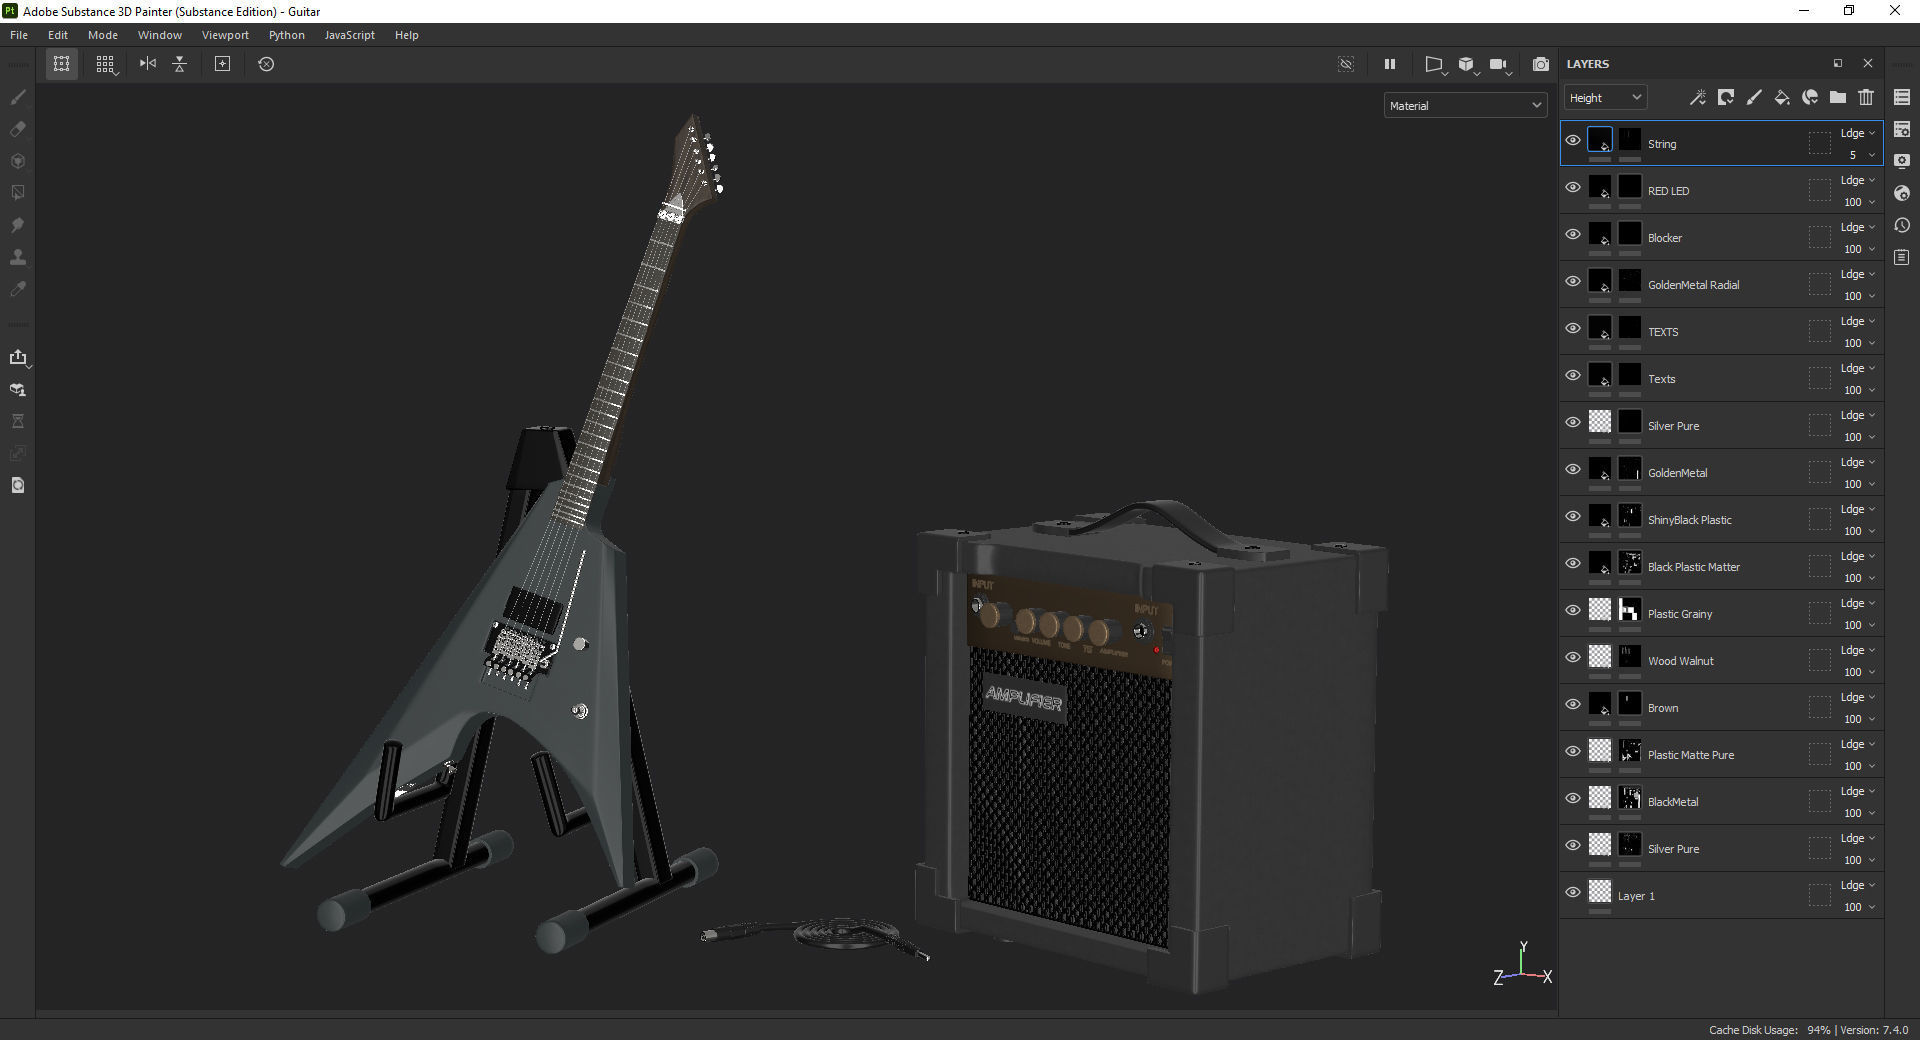The image size is (1920, 1040).
Task: Hide the Blocker layer
Action: click(x=1573, y=234)
